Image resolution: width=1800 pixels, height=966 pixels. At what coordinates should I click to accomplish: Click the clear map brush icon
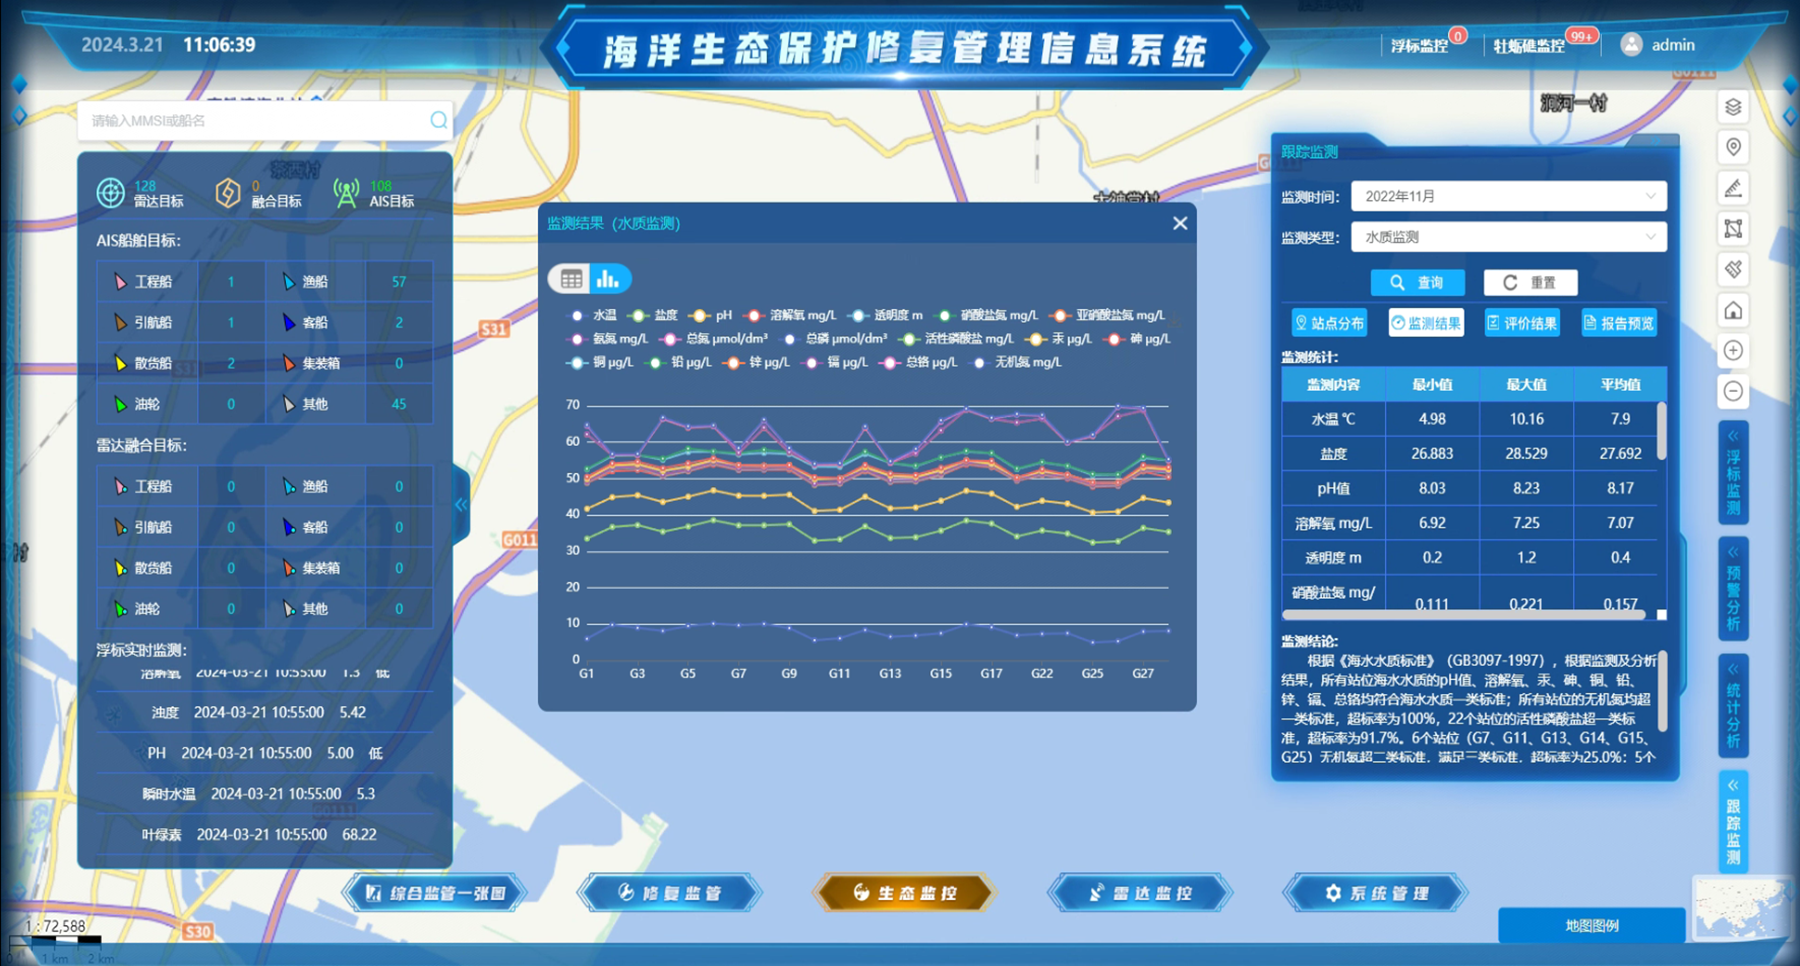pos(1733,269)
